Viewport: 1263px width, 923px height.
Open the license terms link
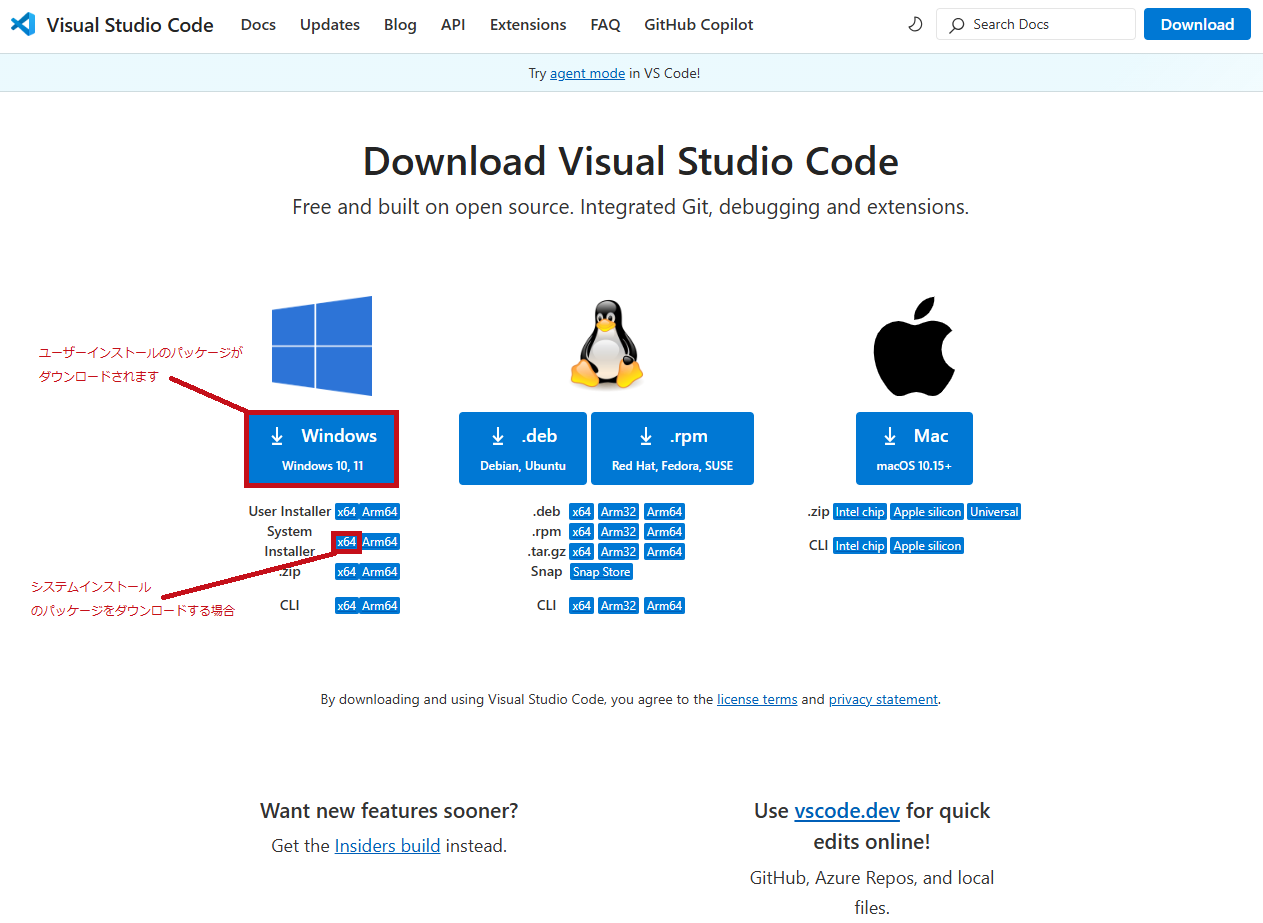(757, 700)
